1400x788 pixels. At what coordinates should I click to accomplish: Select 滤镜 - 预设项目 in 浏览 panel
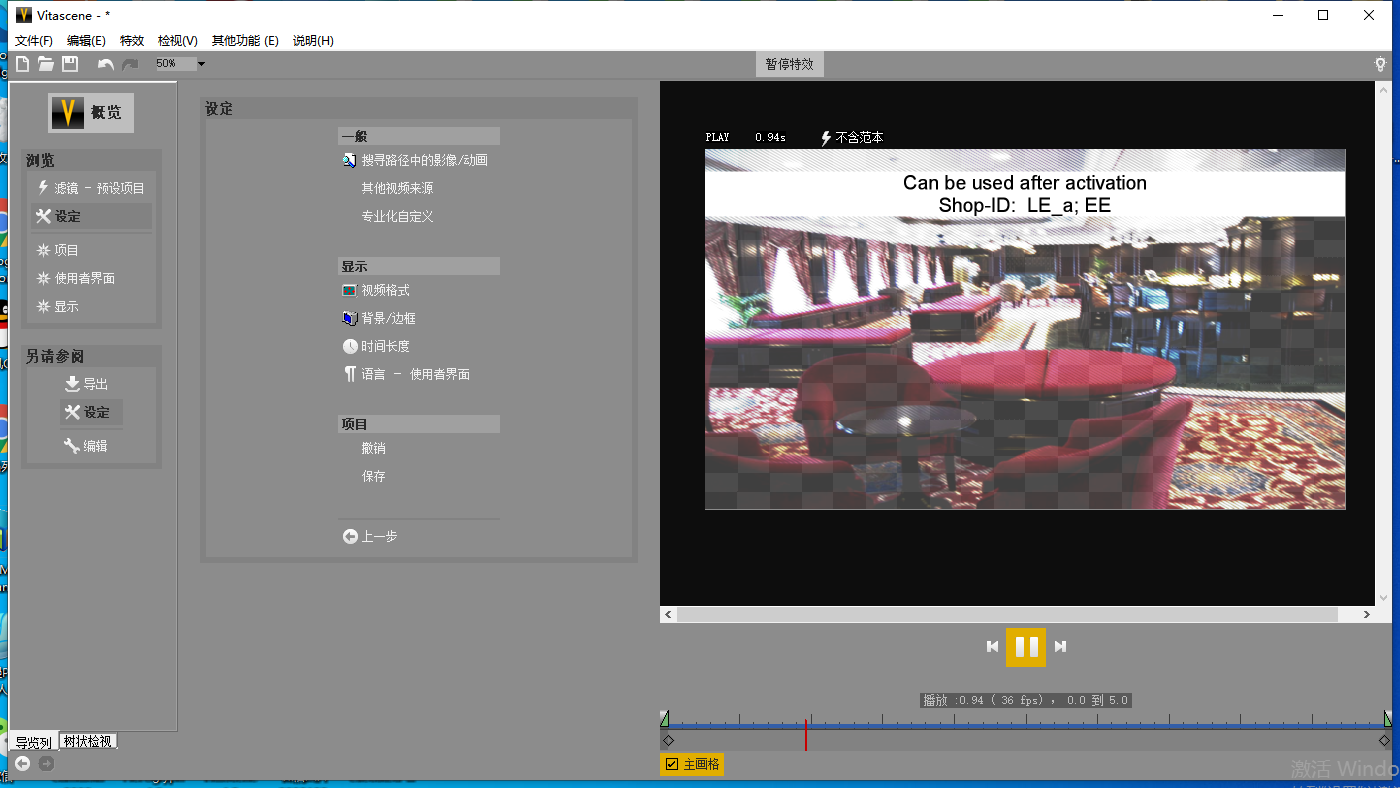[91, 188]
